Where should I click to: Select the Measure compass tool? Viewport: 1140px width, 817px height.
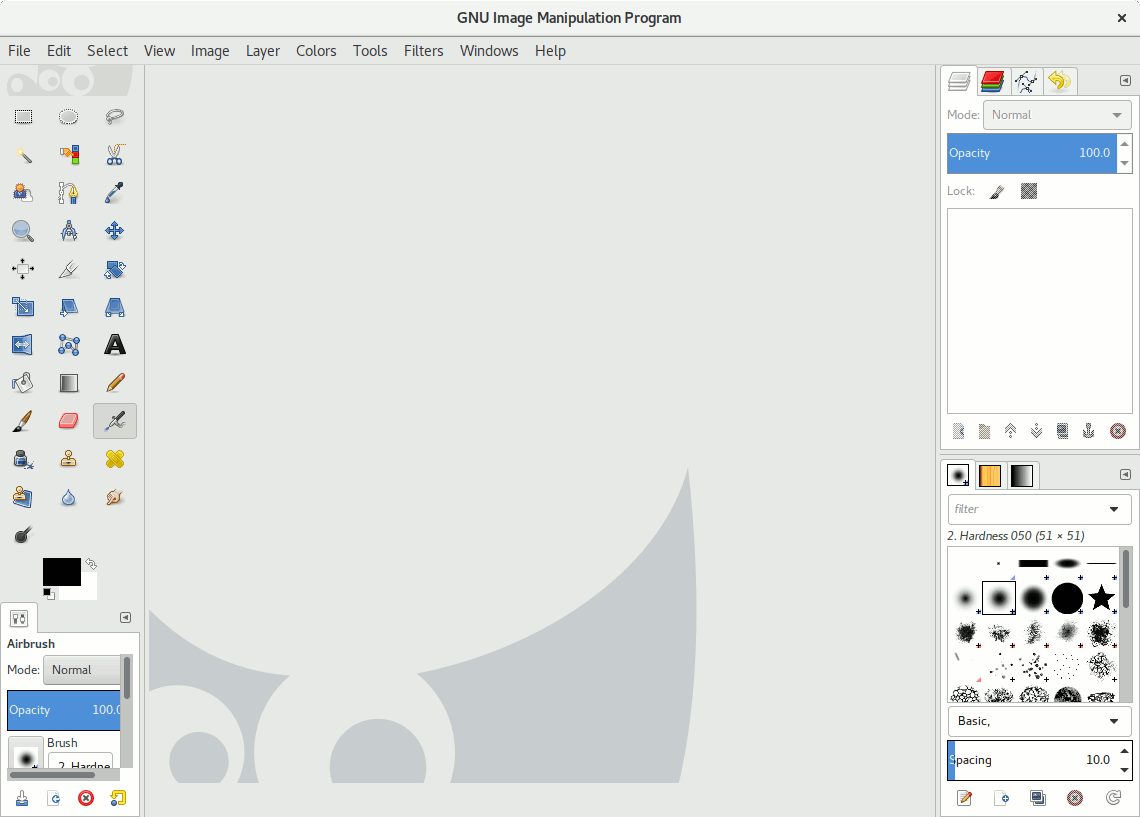(x=68, y=231)
